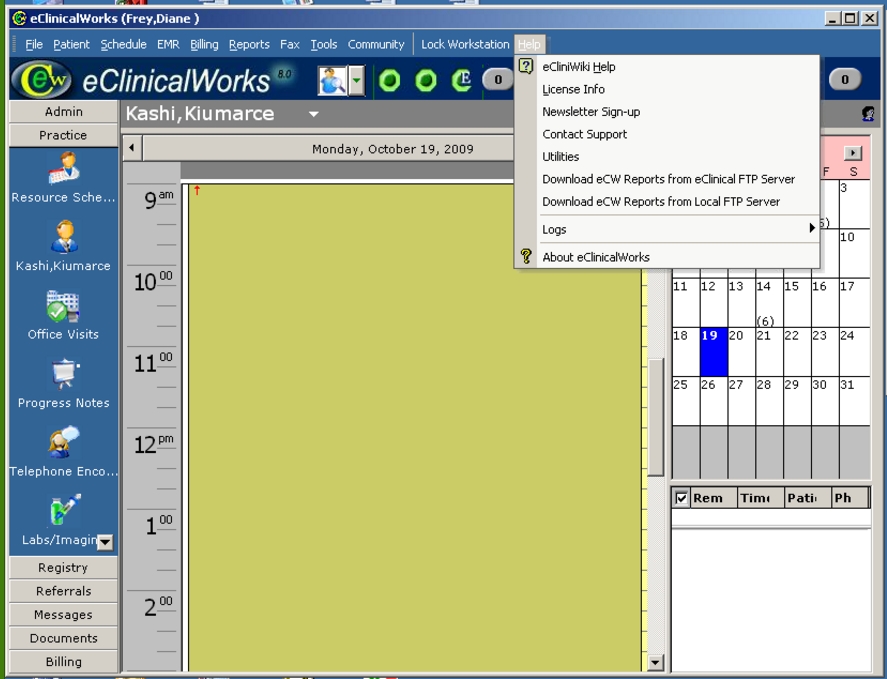887x679 pixels.
Task: Click the second green circle status icon
Action: [x=426, y=80]
